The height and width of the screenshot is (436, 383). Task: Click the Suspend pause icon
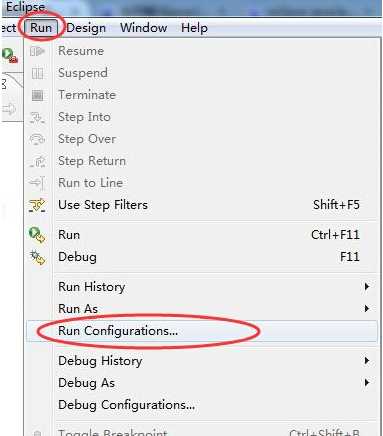click(x=37, y=73)
